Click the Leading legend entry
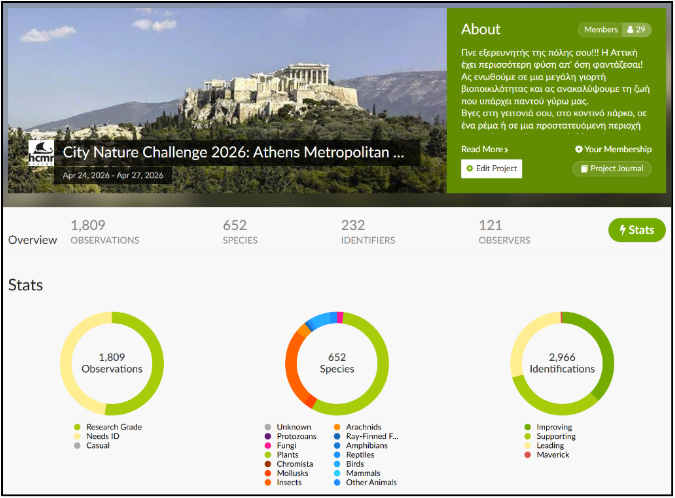 click(x=545, y=445)
